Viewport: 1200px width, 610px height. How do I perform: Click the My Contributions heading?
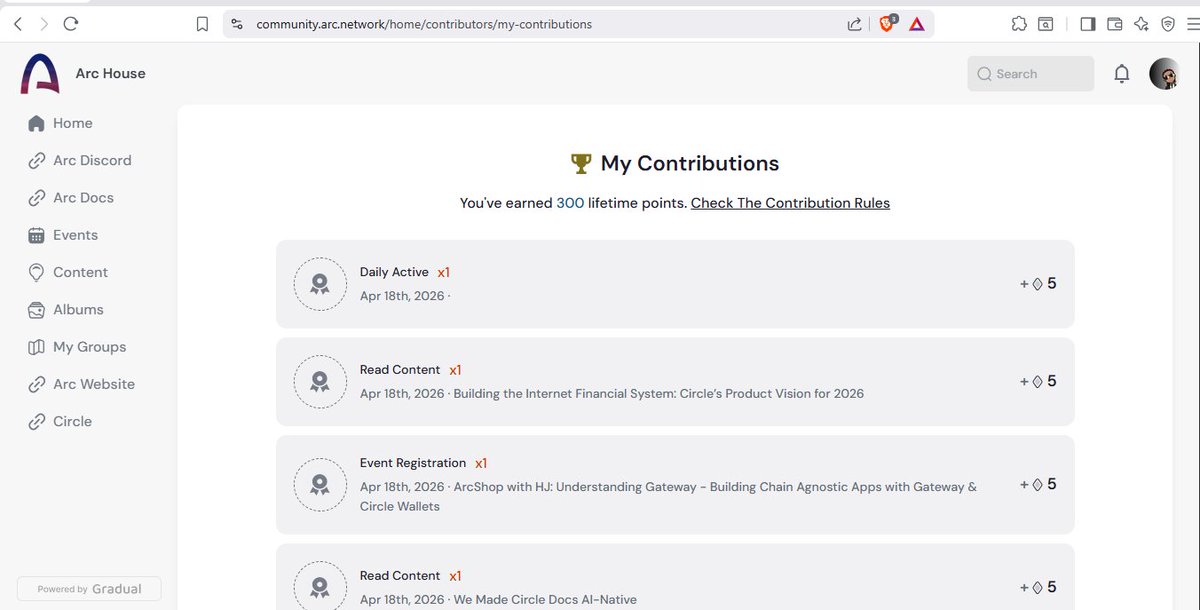(x=690, y=163)
